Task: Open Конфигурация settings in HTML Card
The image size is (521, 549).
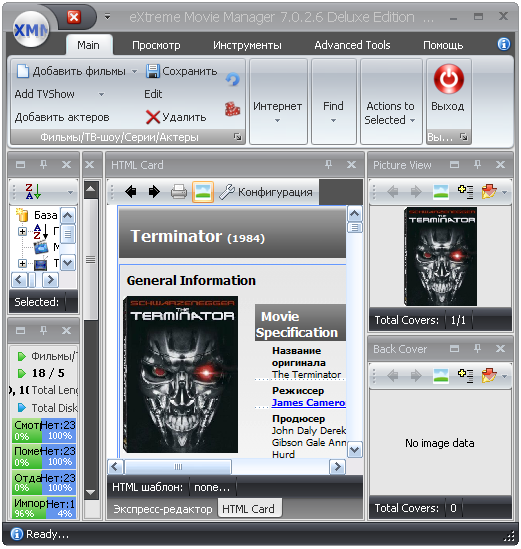Action: (266, 192)
